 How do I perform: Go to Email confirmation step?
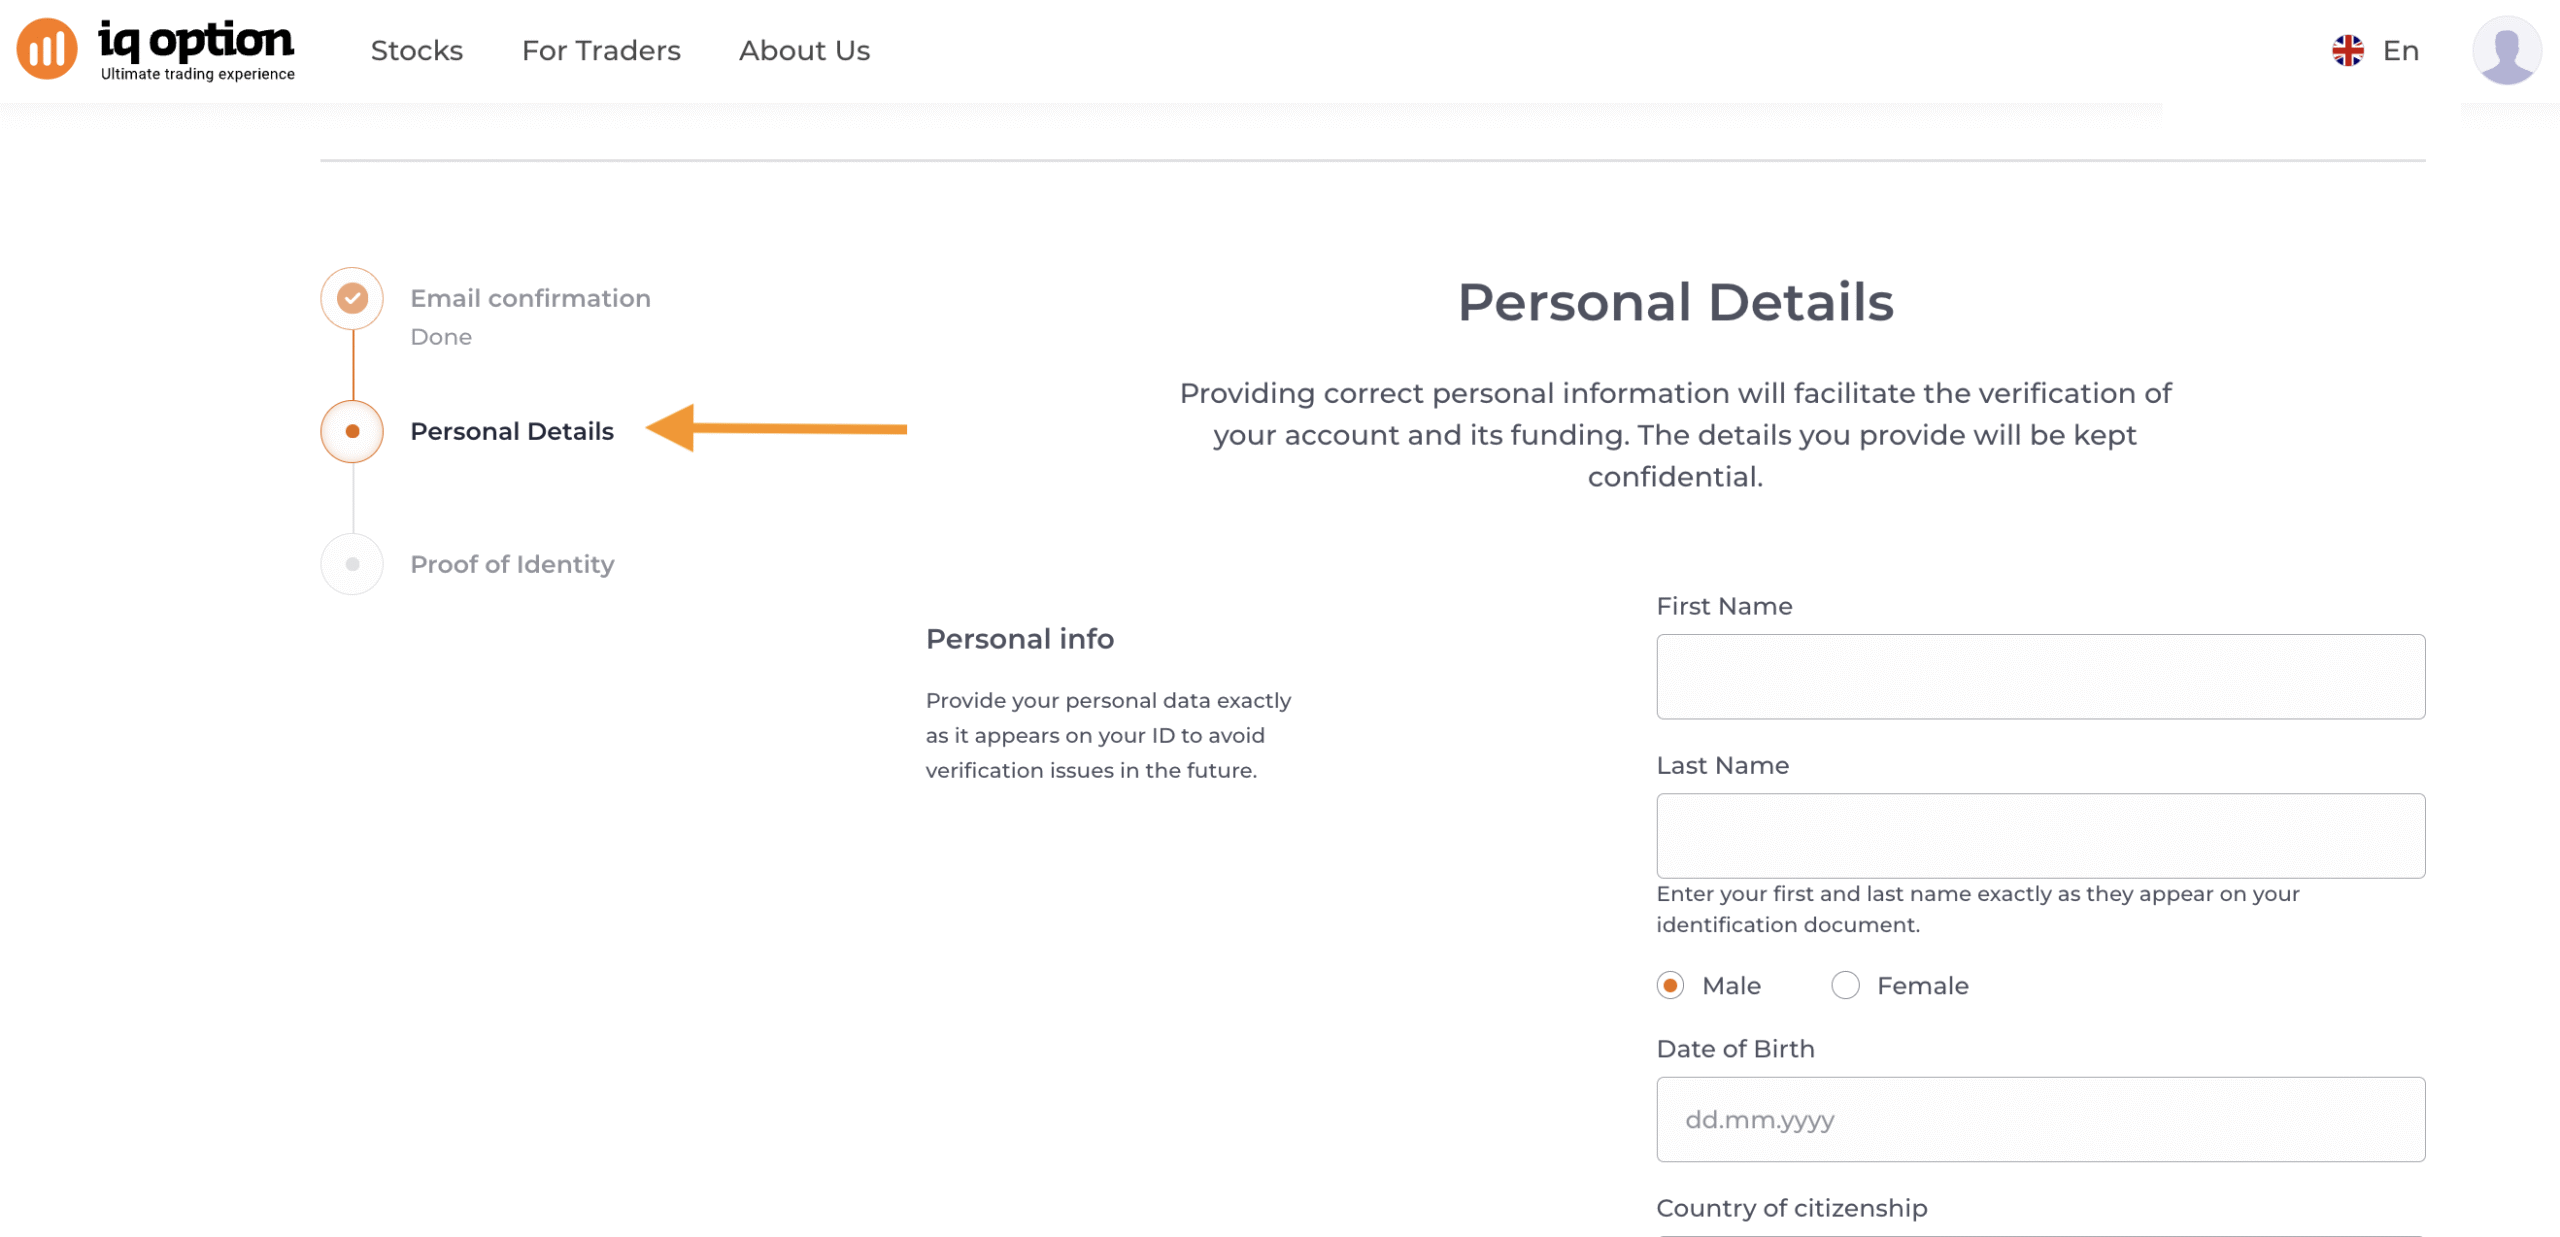[530, 298]
